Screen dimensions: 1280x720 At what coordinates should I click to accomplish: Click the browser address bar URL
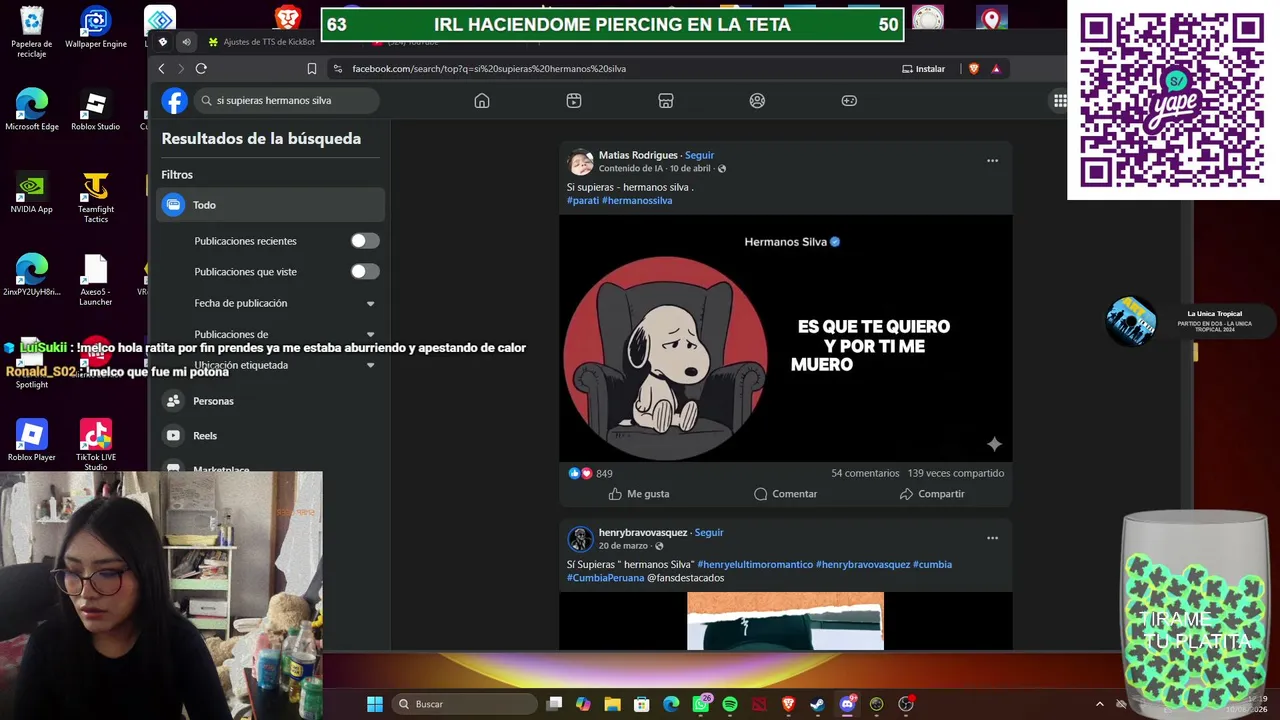[489, 69]
